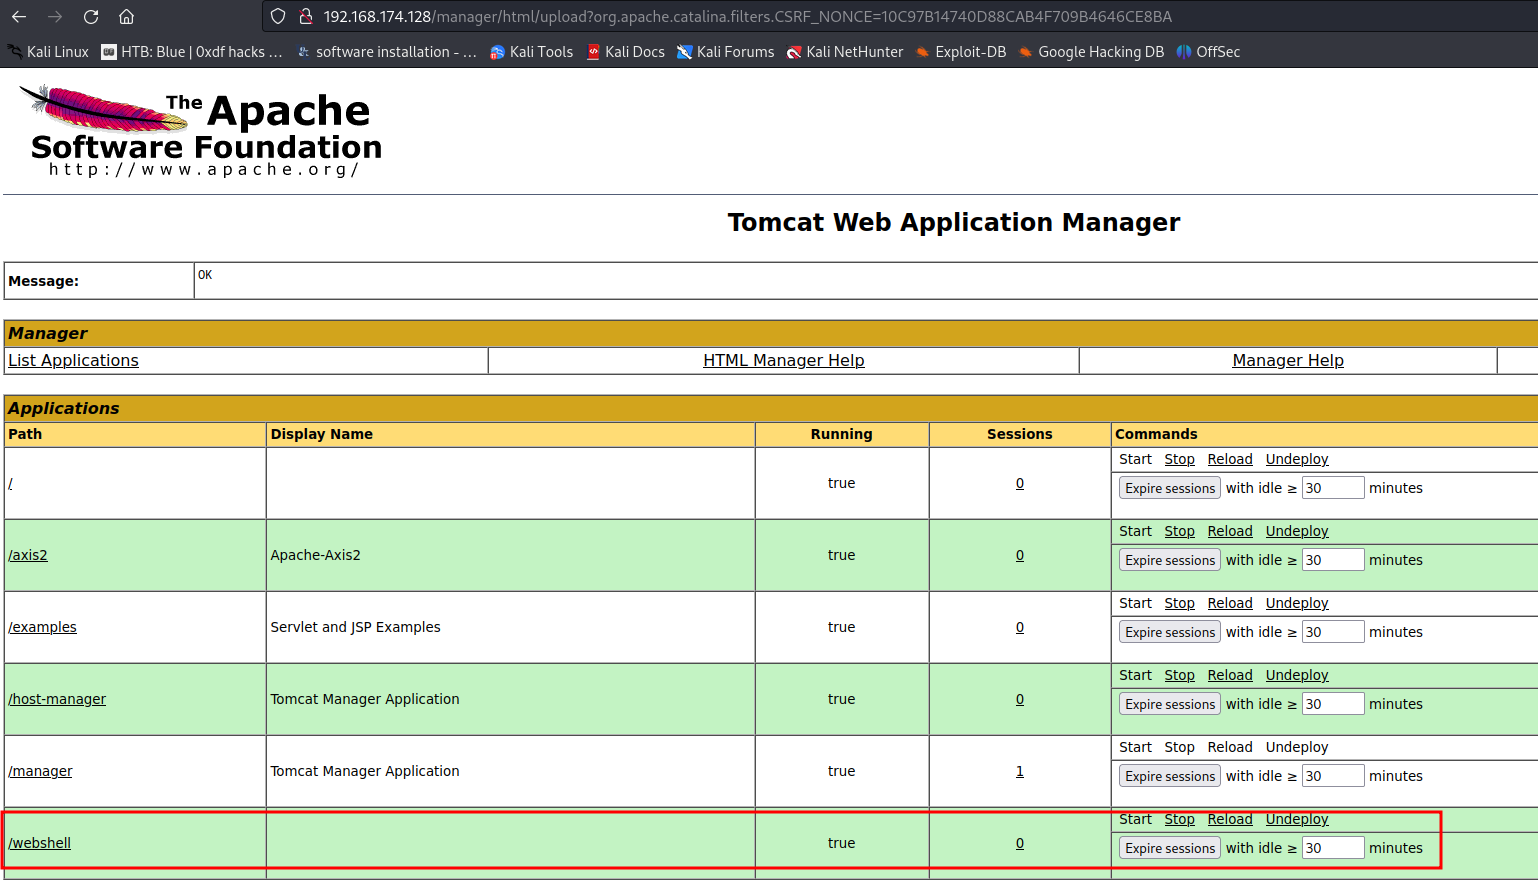Open the /examples application path
Image resolution: width=1538 pixels, height=890 pixels.
coord(42,627)
